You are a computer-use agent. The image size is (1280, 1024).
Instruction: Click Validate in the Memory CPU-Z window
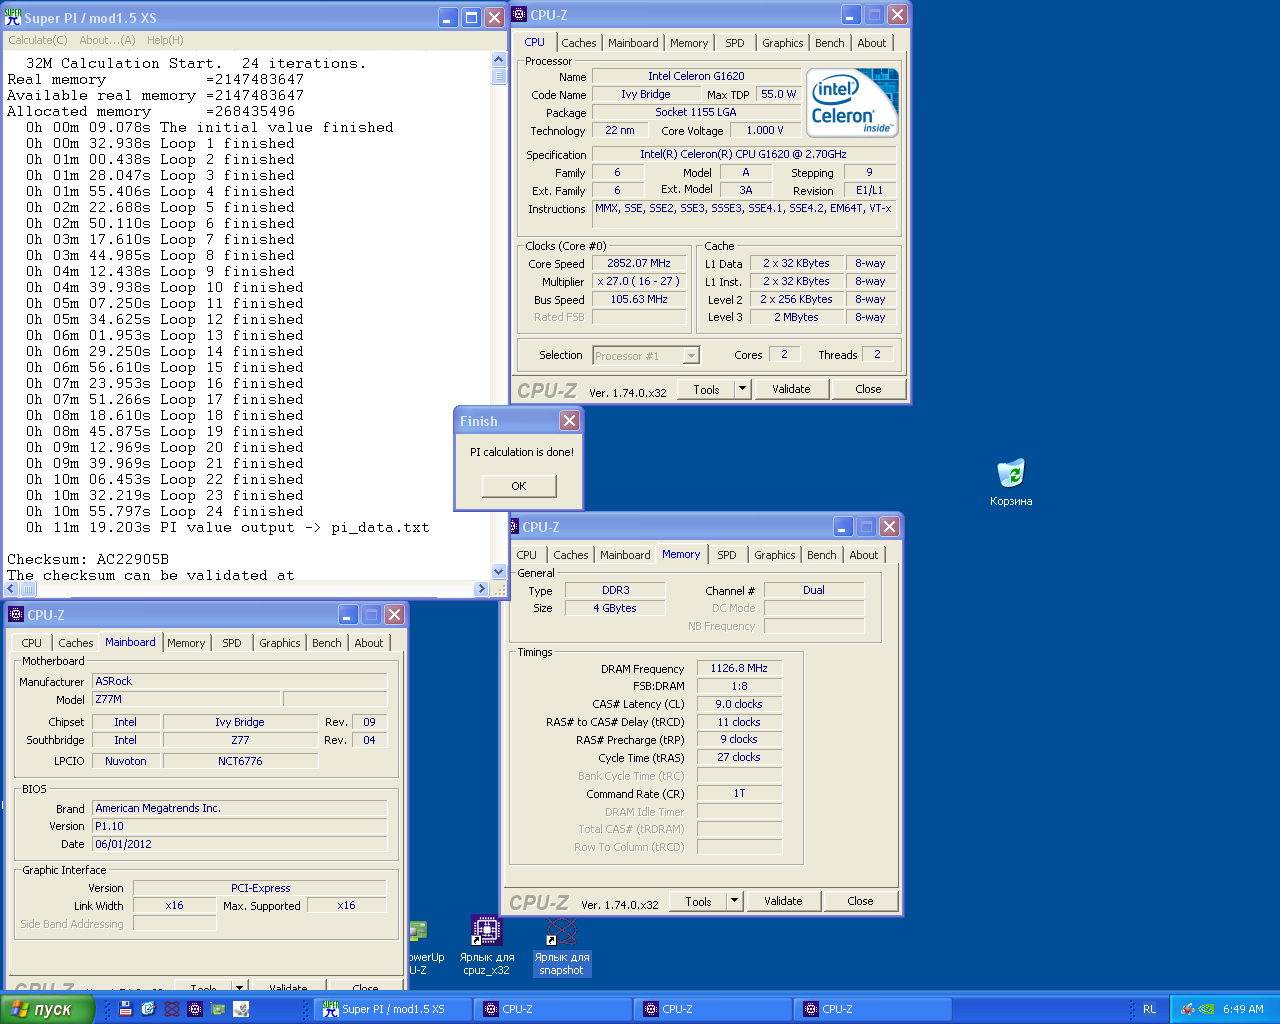[783, 901]
